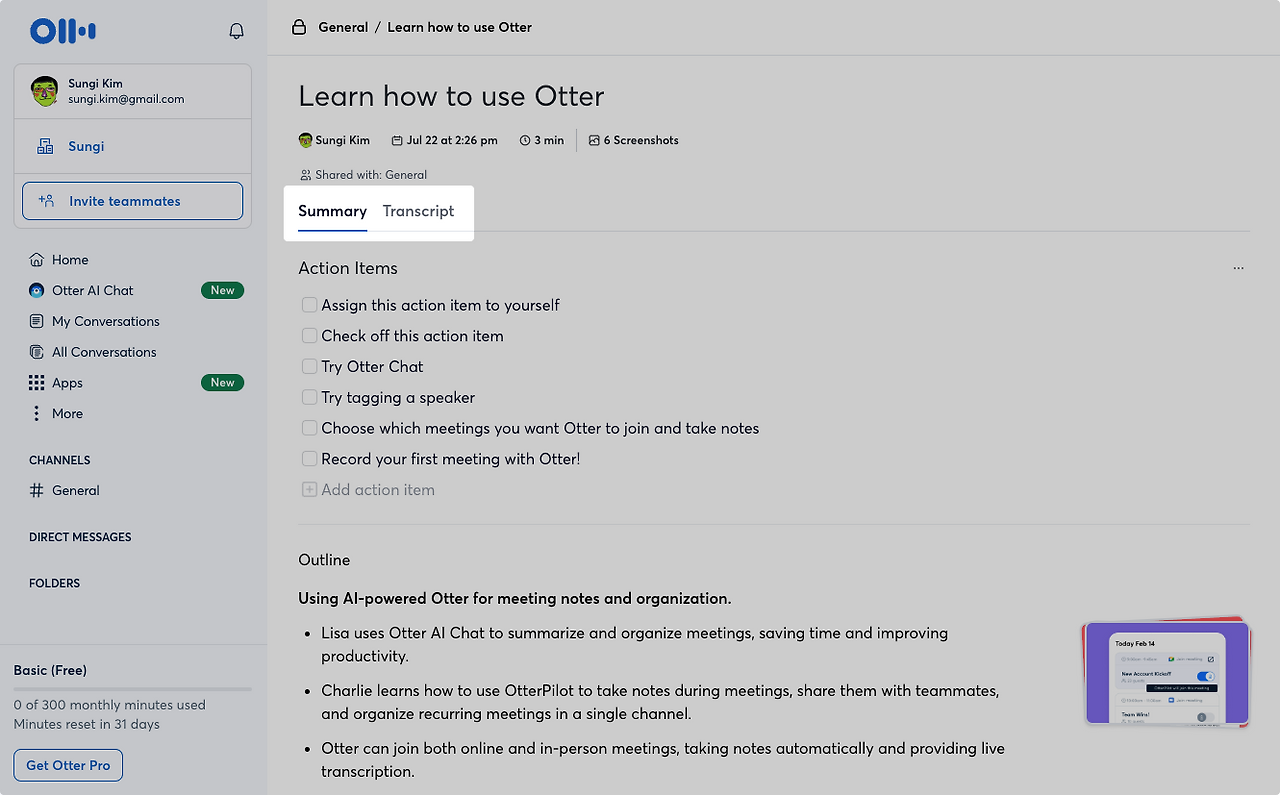Select the Summary tab

point(332,211)
